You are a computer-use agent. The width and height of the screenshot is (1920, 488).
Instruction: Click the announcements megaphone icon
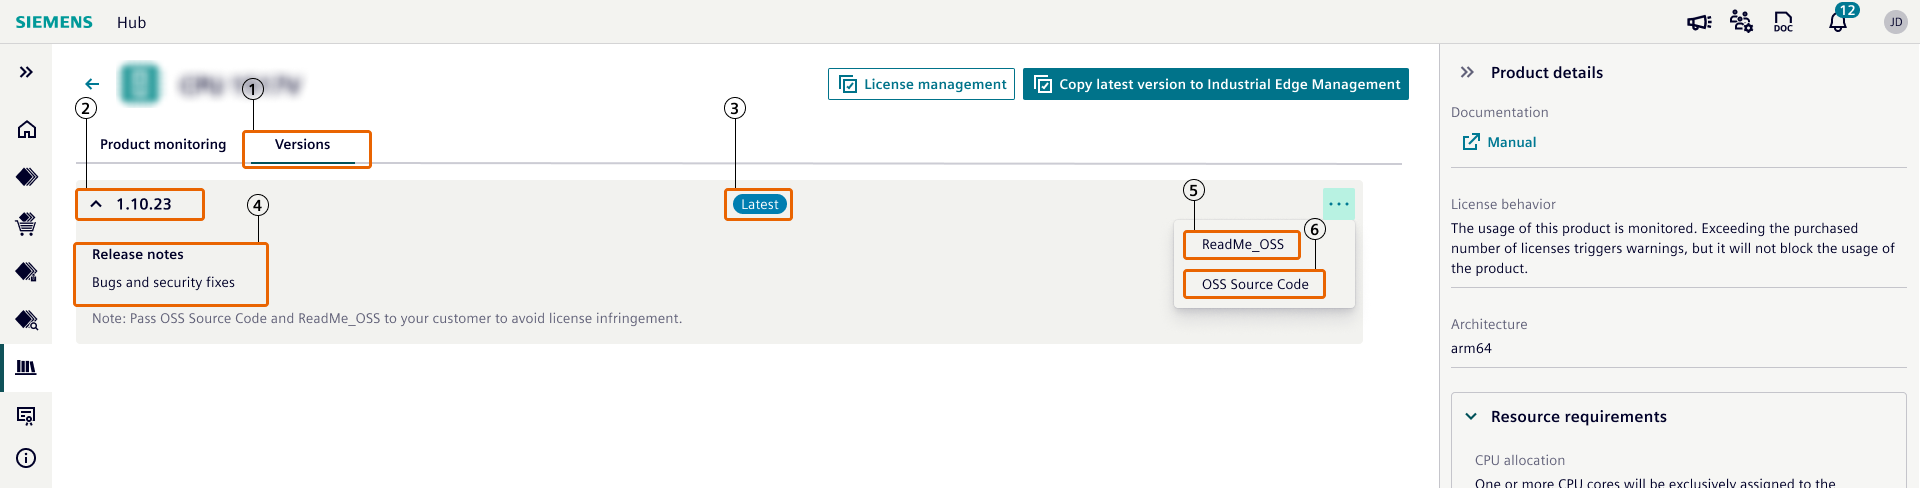[1699, 22]
